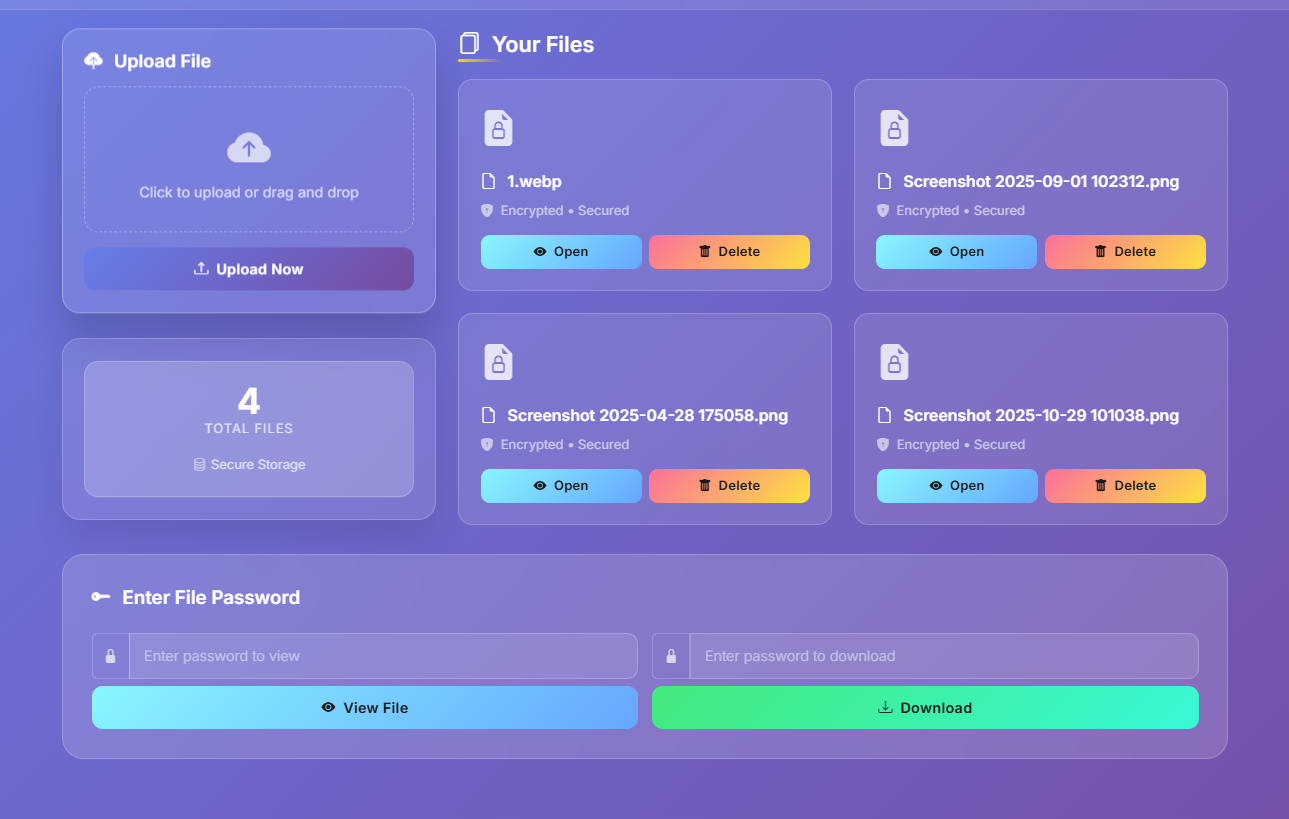The width and height of the screenshot is (1289, 819).
Task: Open Screenshot 2025-10-29 101038.png
Action: [956, 486]
